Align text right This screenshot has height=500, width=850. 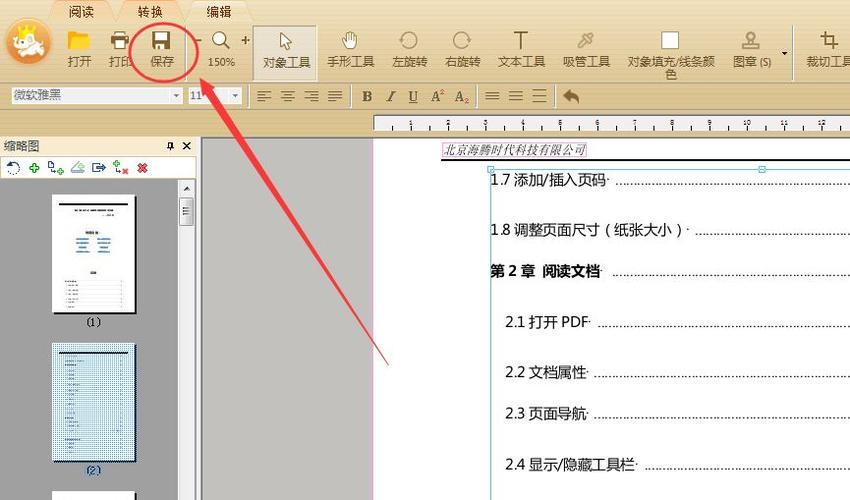pyautogui.click(x=311, y=97)
